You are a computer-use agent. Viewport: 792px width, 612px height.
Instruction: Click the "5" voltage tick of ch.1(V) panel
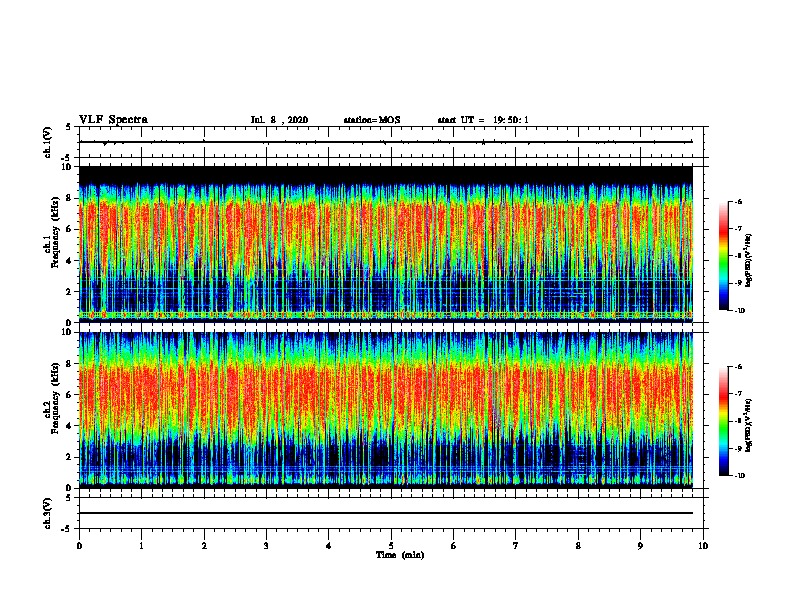69,127
